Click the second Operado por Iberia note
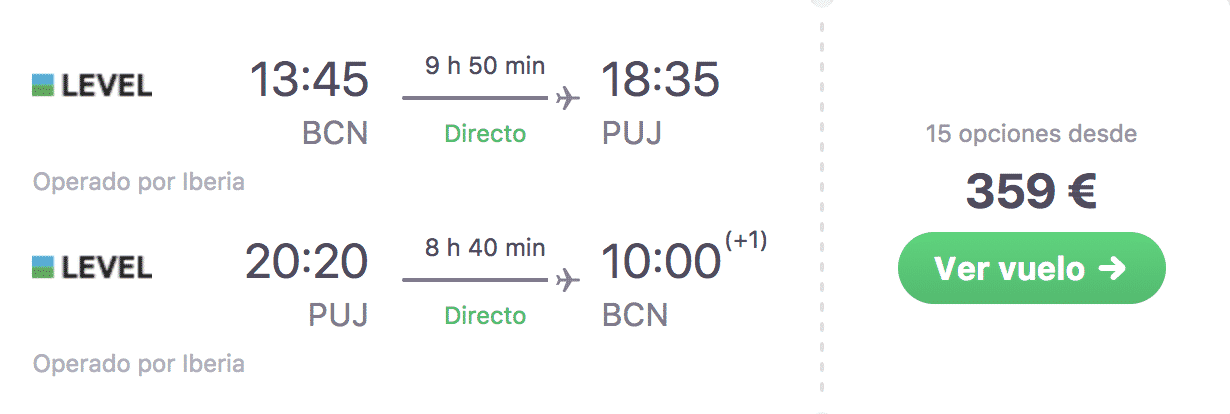 tap(139, 364)
